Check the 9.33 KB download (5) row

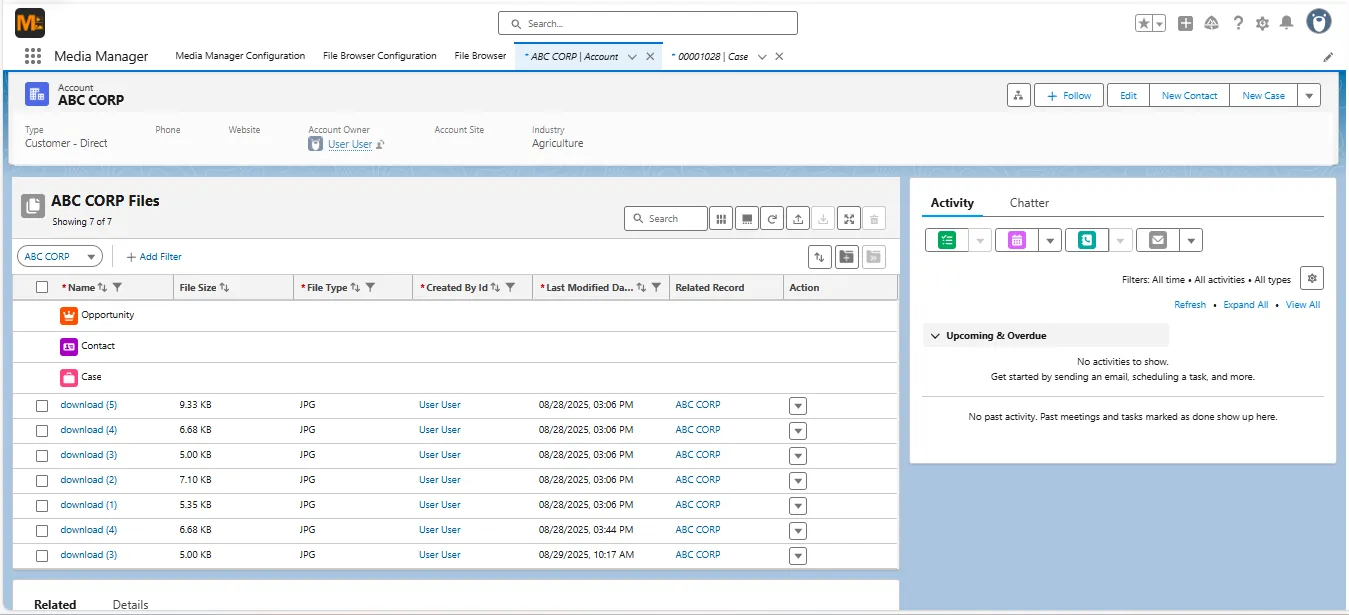pyautogui.click(x=42, y=406)
